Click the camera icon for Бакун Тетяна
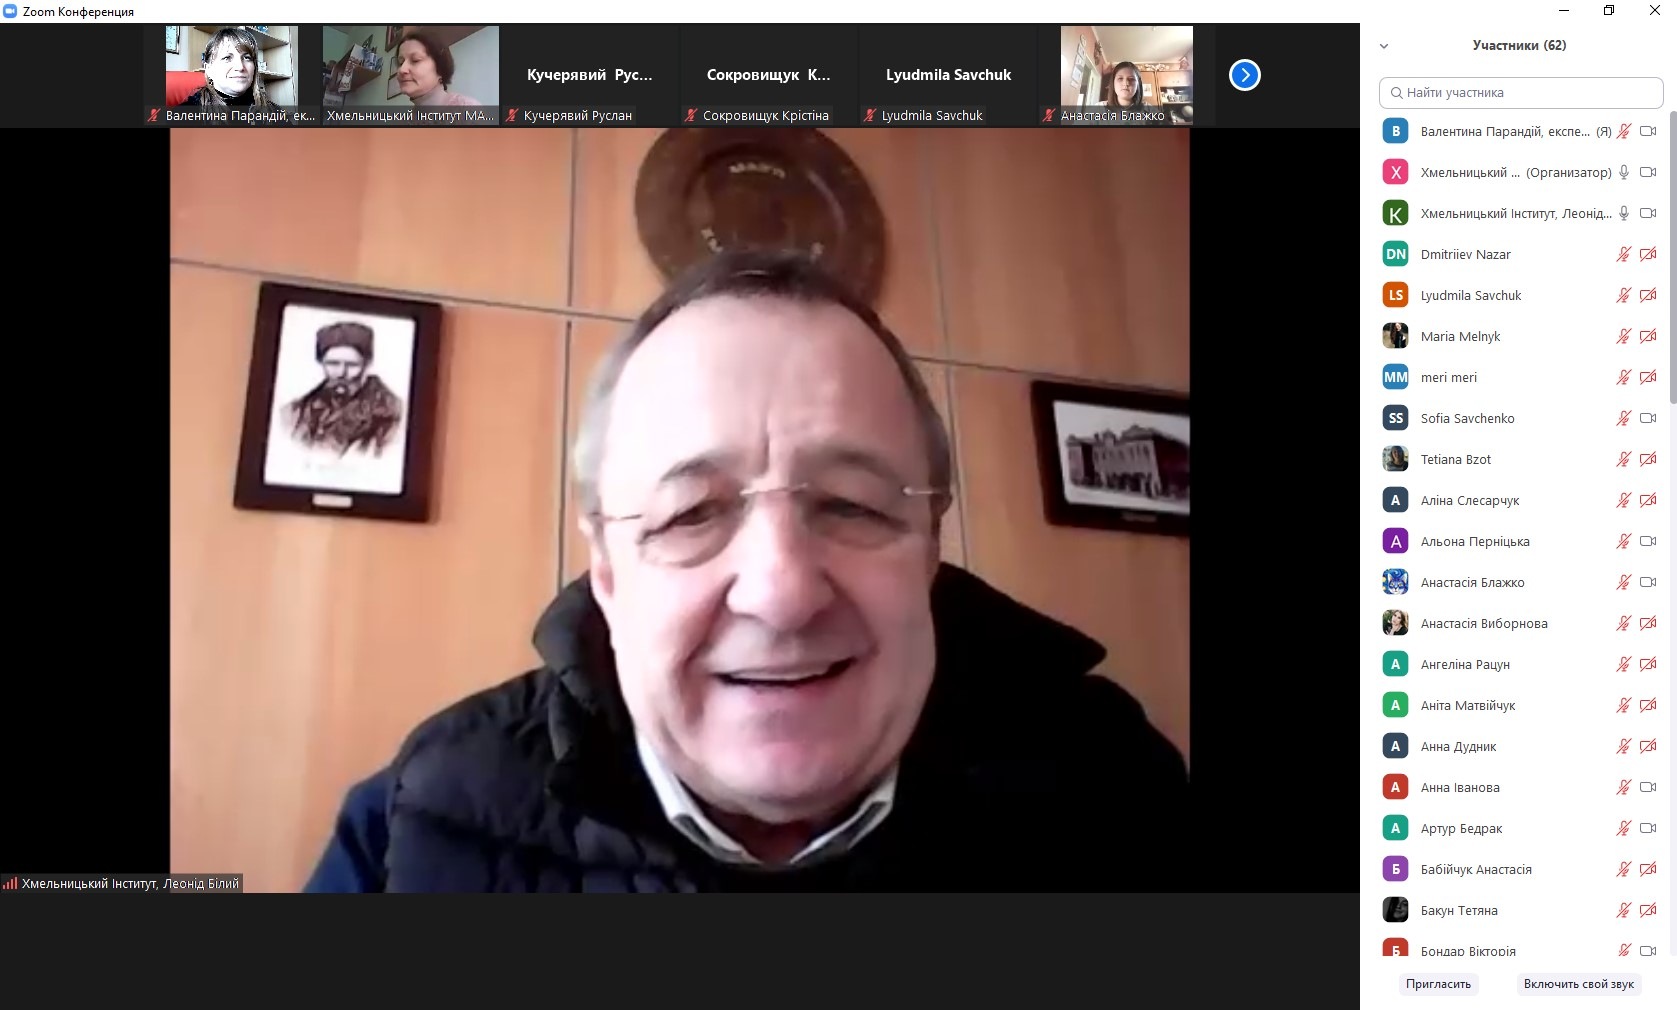The width and height of the screenshot is (1677, 1010). [x=1648, y=910]
